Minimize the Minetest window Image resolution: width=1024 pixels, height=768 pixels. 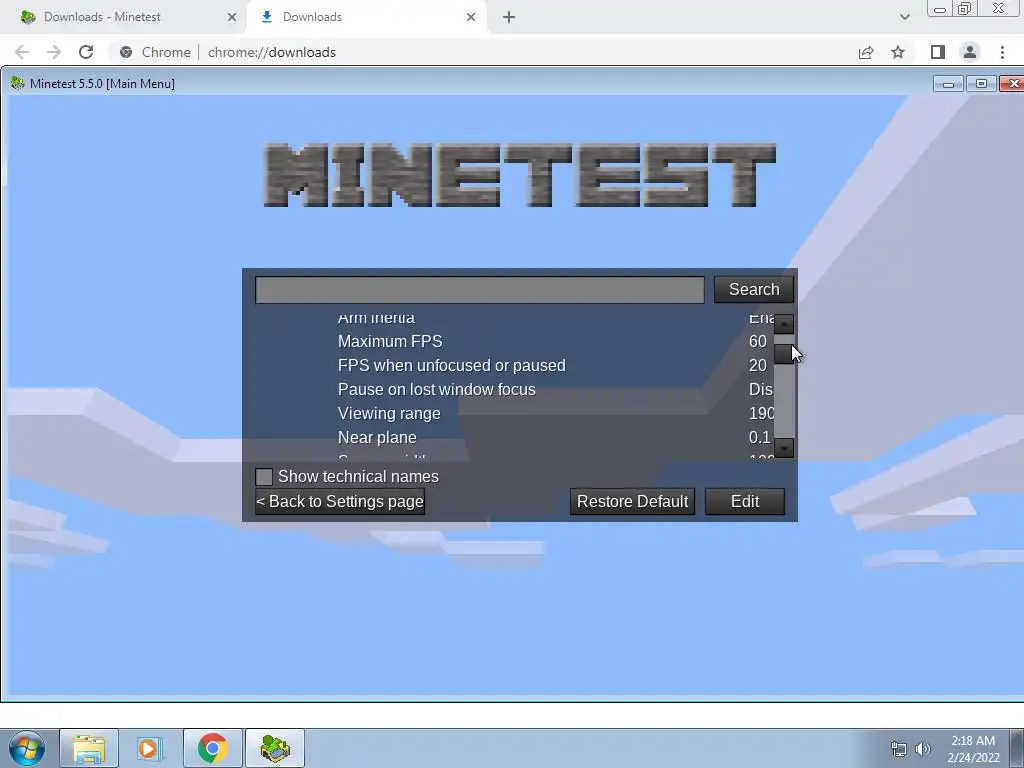click(x=948, y=84)
